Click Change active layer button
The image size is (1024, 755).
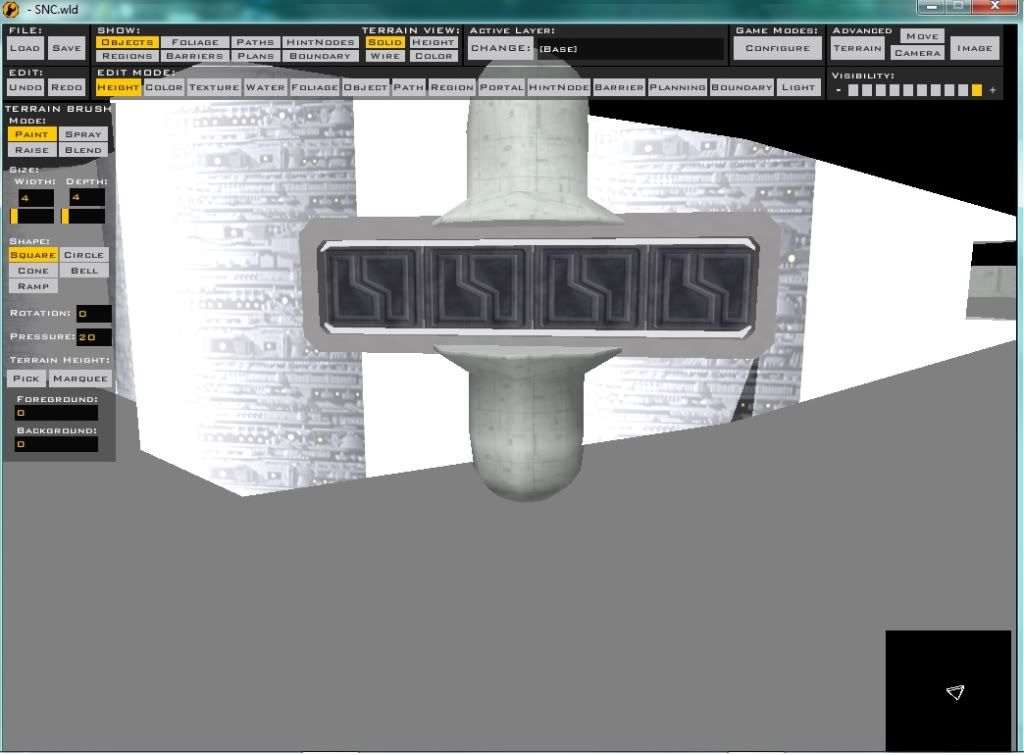click(x=500, y=48)
